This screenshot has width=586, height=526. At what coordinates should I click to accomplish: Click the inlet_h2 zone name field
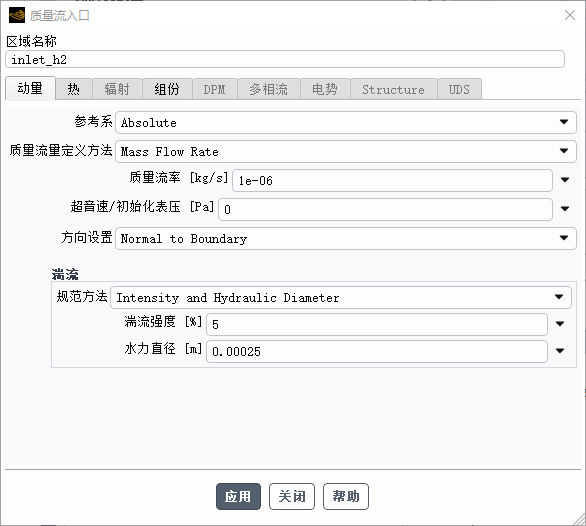tap(285, 59)
